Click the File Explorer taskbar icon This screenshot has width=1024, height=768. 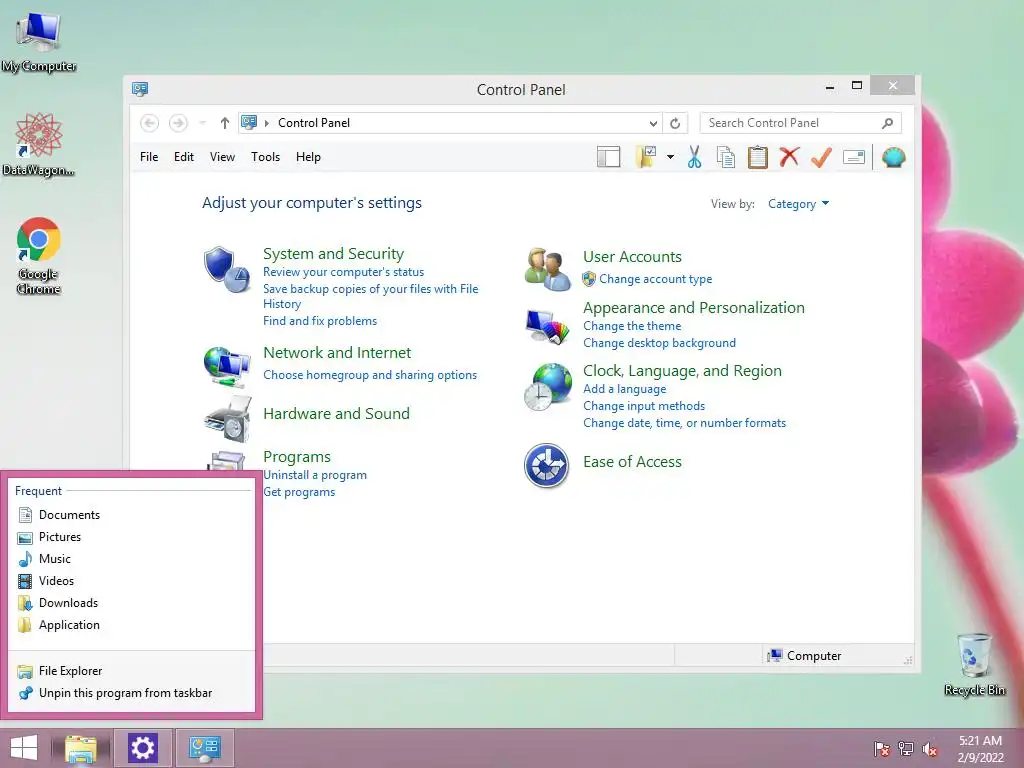[81, 748]
